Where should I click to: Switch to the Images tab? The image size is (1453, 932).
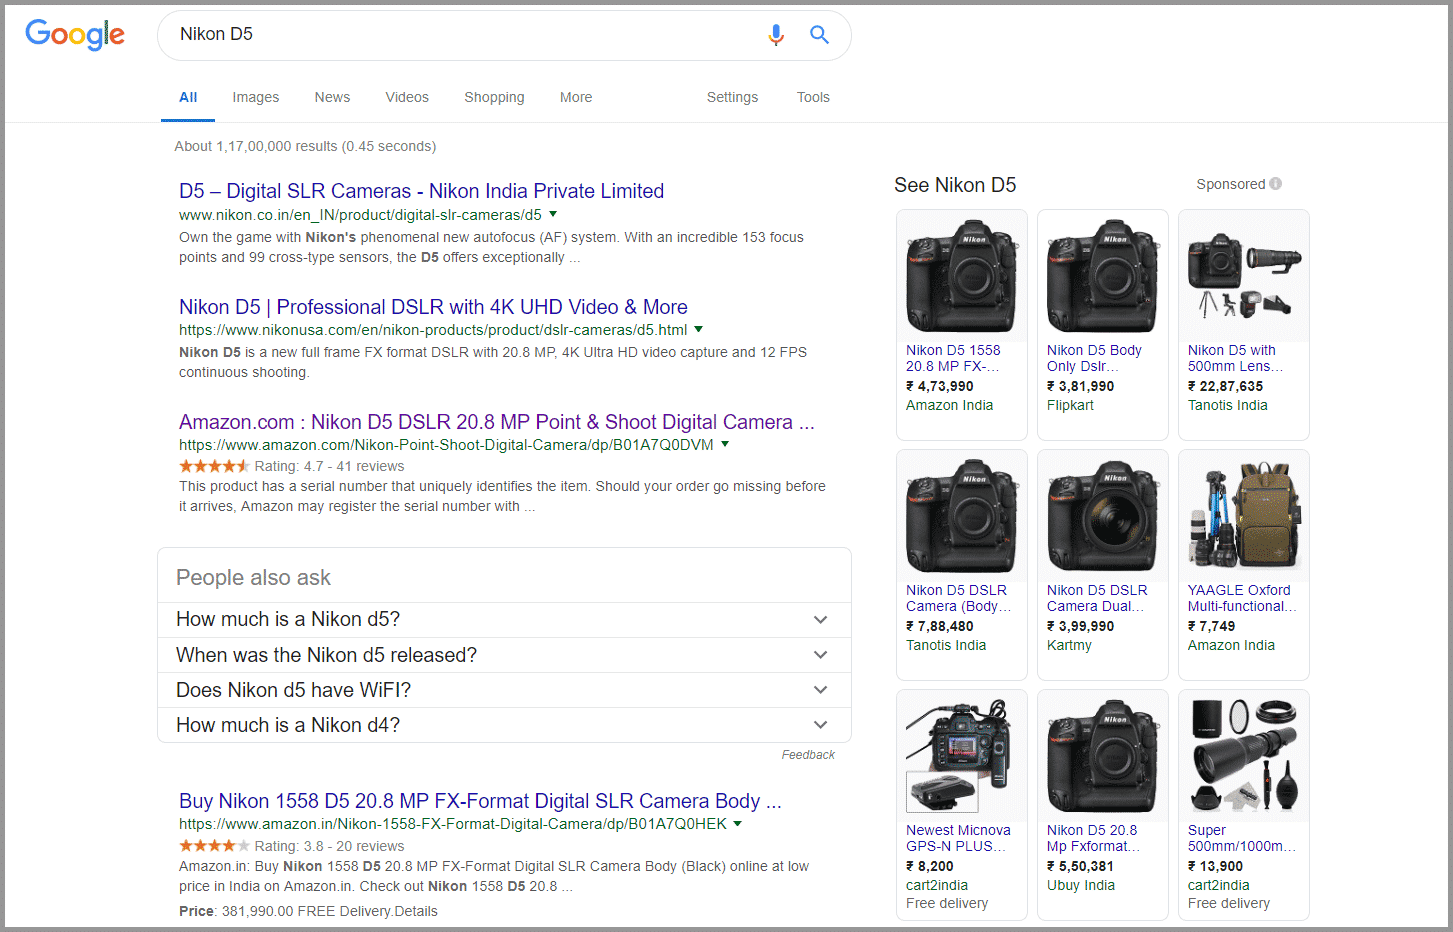(256, 97)
